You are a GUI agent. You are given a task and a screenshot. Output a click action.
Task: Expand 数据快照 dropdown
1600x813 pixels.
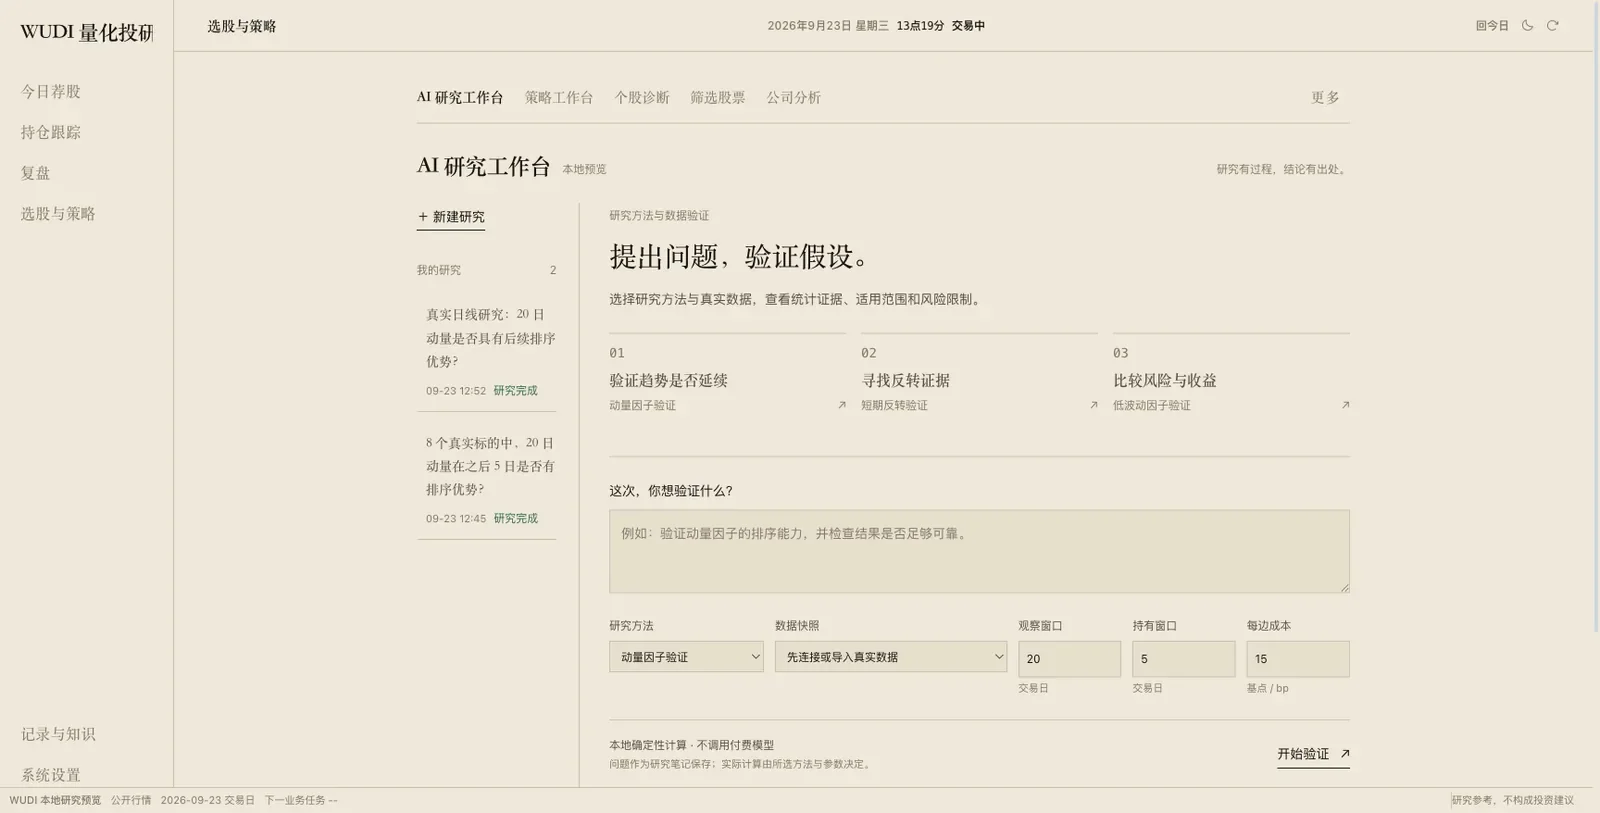click(x=890, y=657)
